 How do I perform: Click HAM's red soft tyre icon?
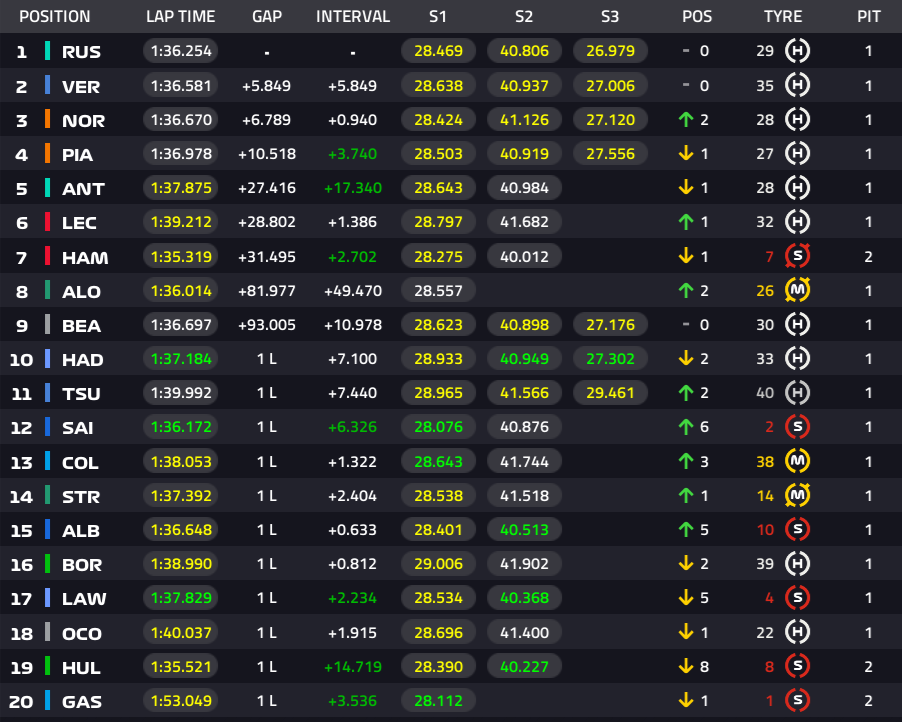click(x=797, y=256)
